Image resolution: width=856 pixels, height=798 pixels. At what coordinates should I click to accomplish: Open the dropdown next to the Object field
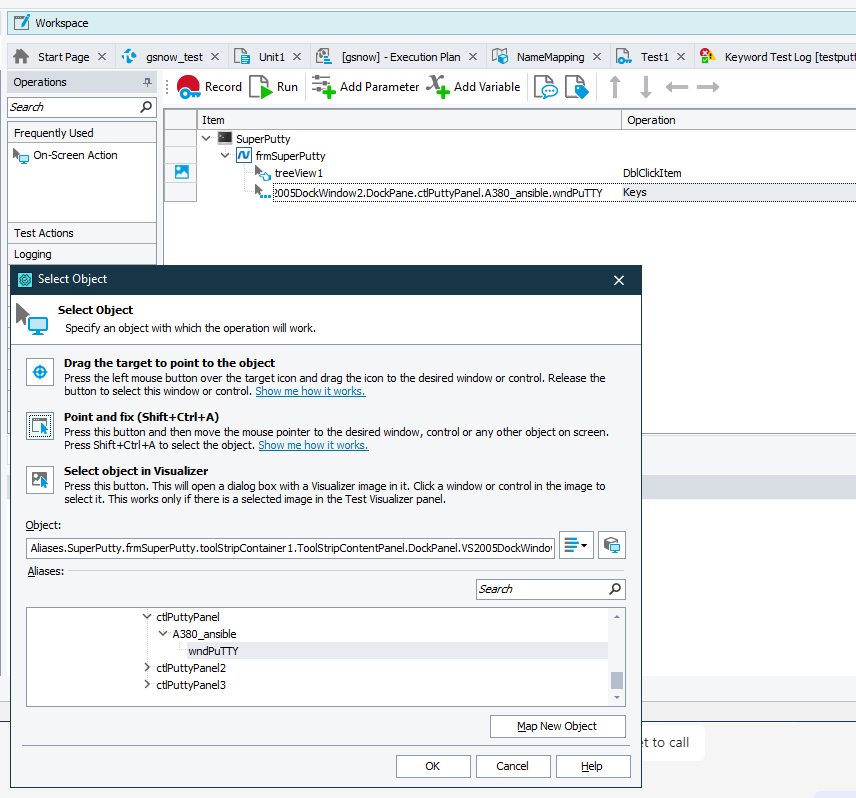pyautogui.click(x=576, y=545)
